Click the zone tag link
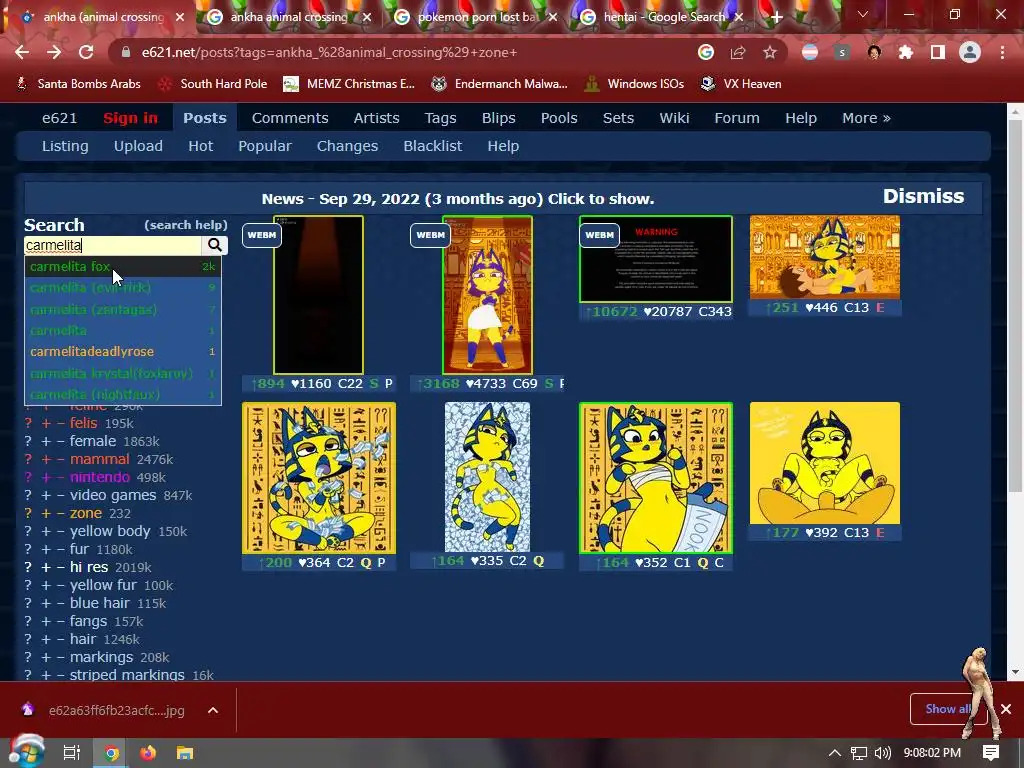The image size is (1024, 768). tap(86, 513)
